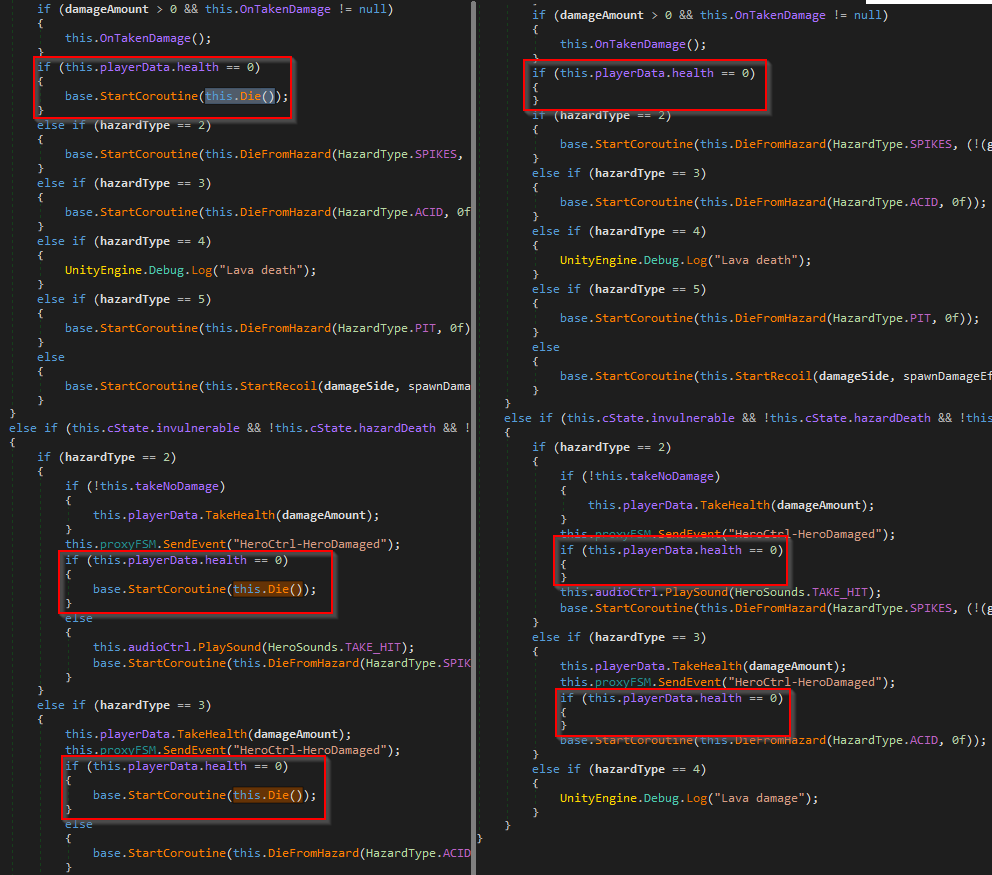This screenshot has height=875, width=992.
Task: Click this.StartRecoil in the right pane
Action: point(755,376)
